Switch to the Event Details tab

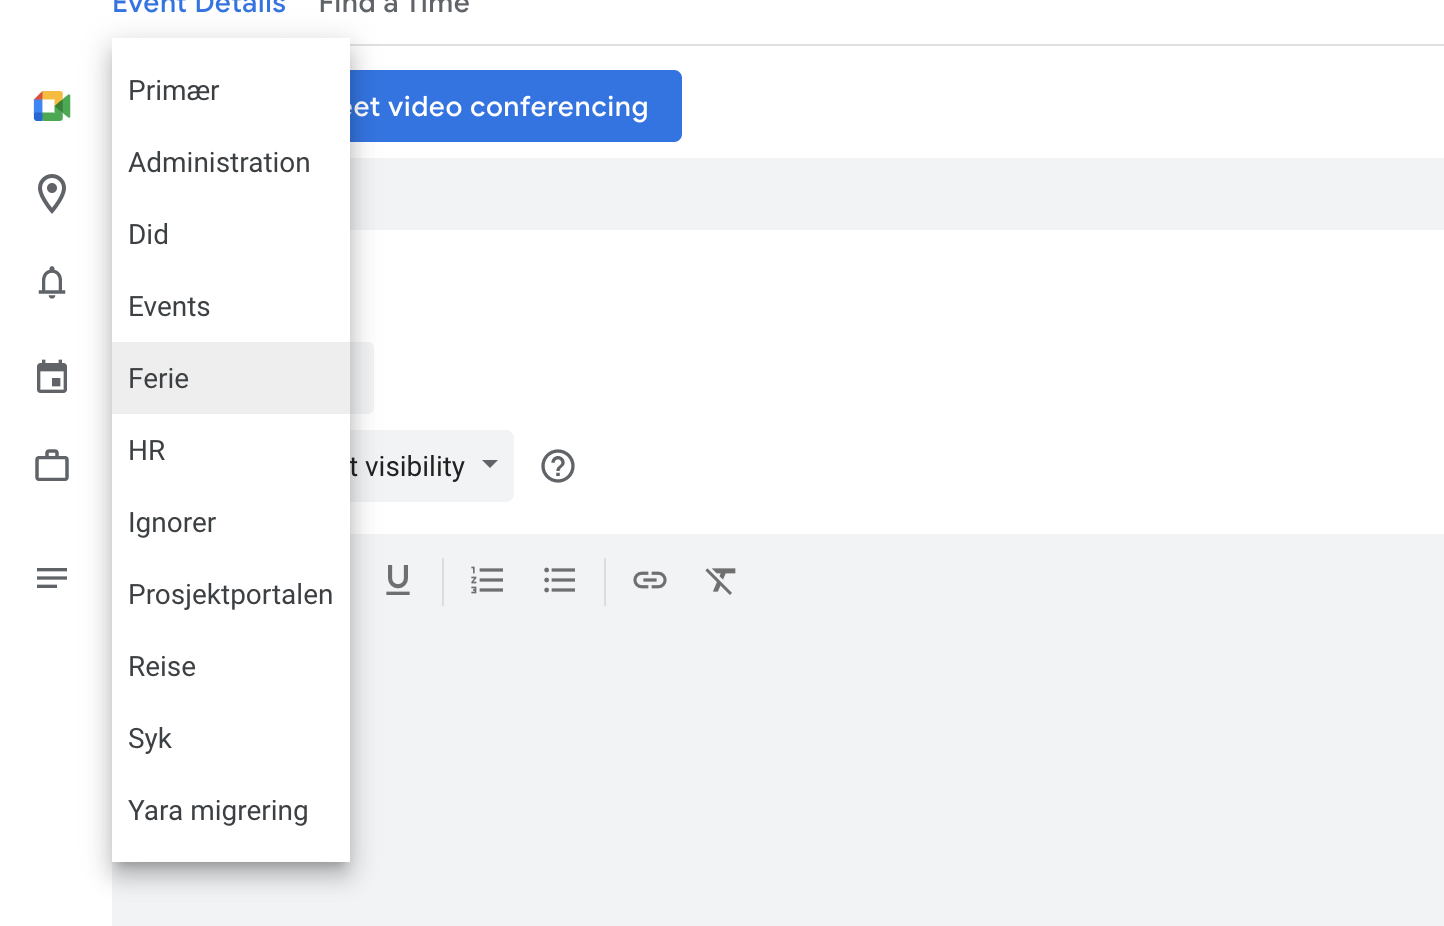point(199,7)
